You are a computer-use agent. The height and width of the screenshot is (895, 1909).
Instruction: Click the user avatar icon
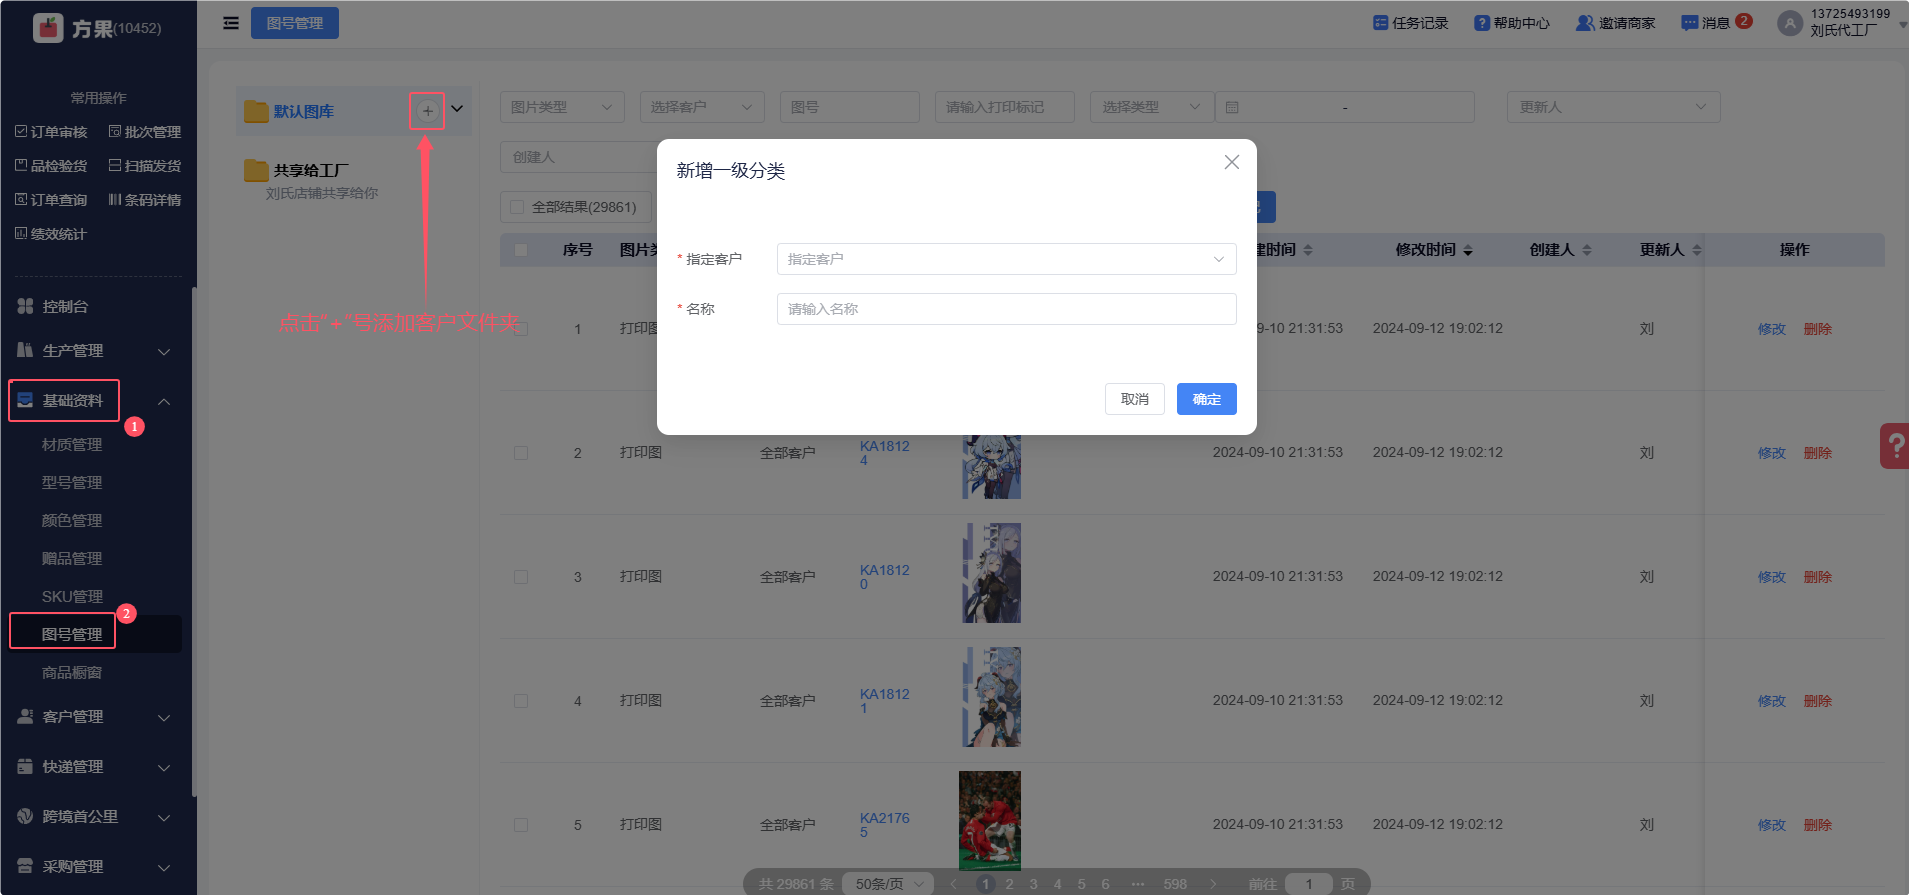(x=1790, y=23)
